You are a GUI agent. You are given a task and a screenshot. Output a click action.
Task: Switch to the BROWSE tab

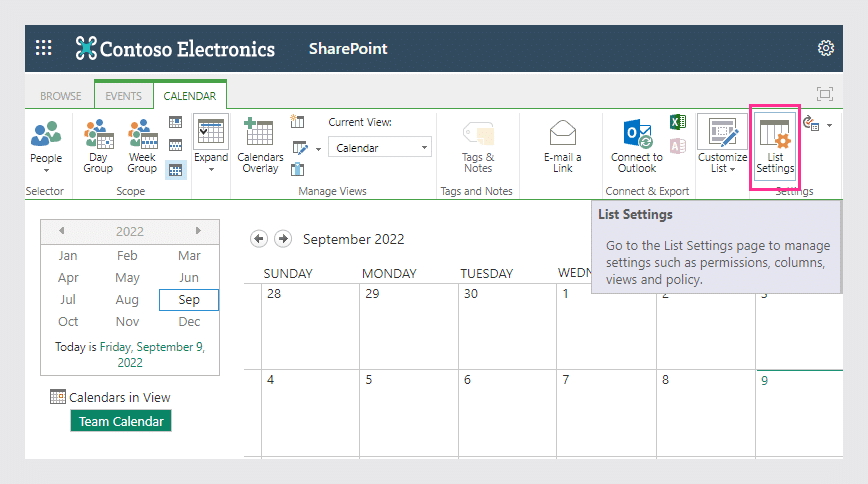(60, 96)
